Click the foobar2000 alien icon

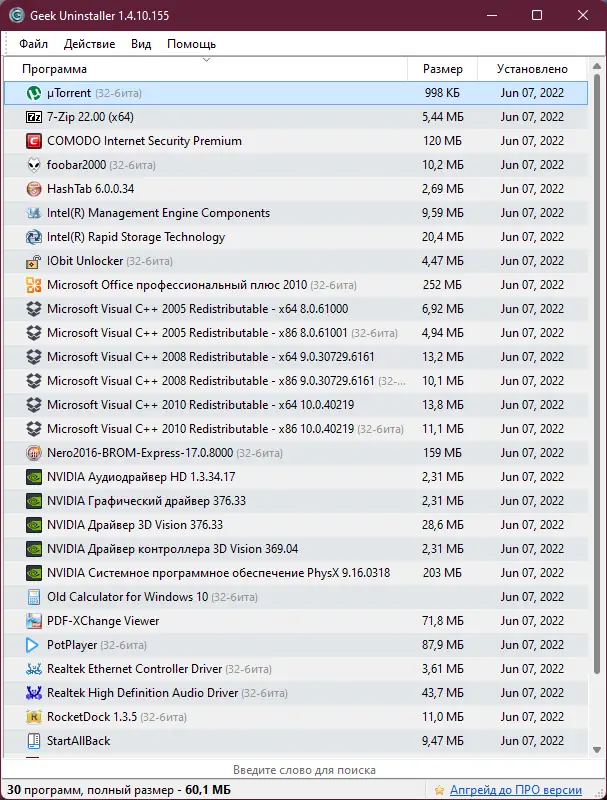tap(34, 165)
